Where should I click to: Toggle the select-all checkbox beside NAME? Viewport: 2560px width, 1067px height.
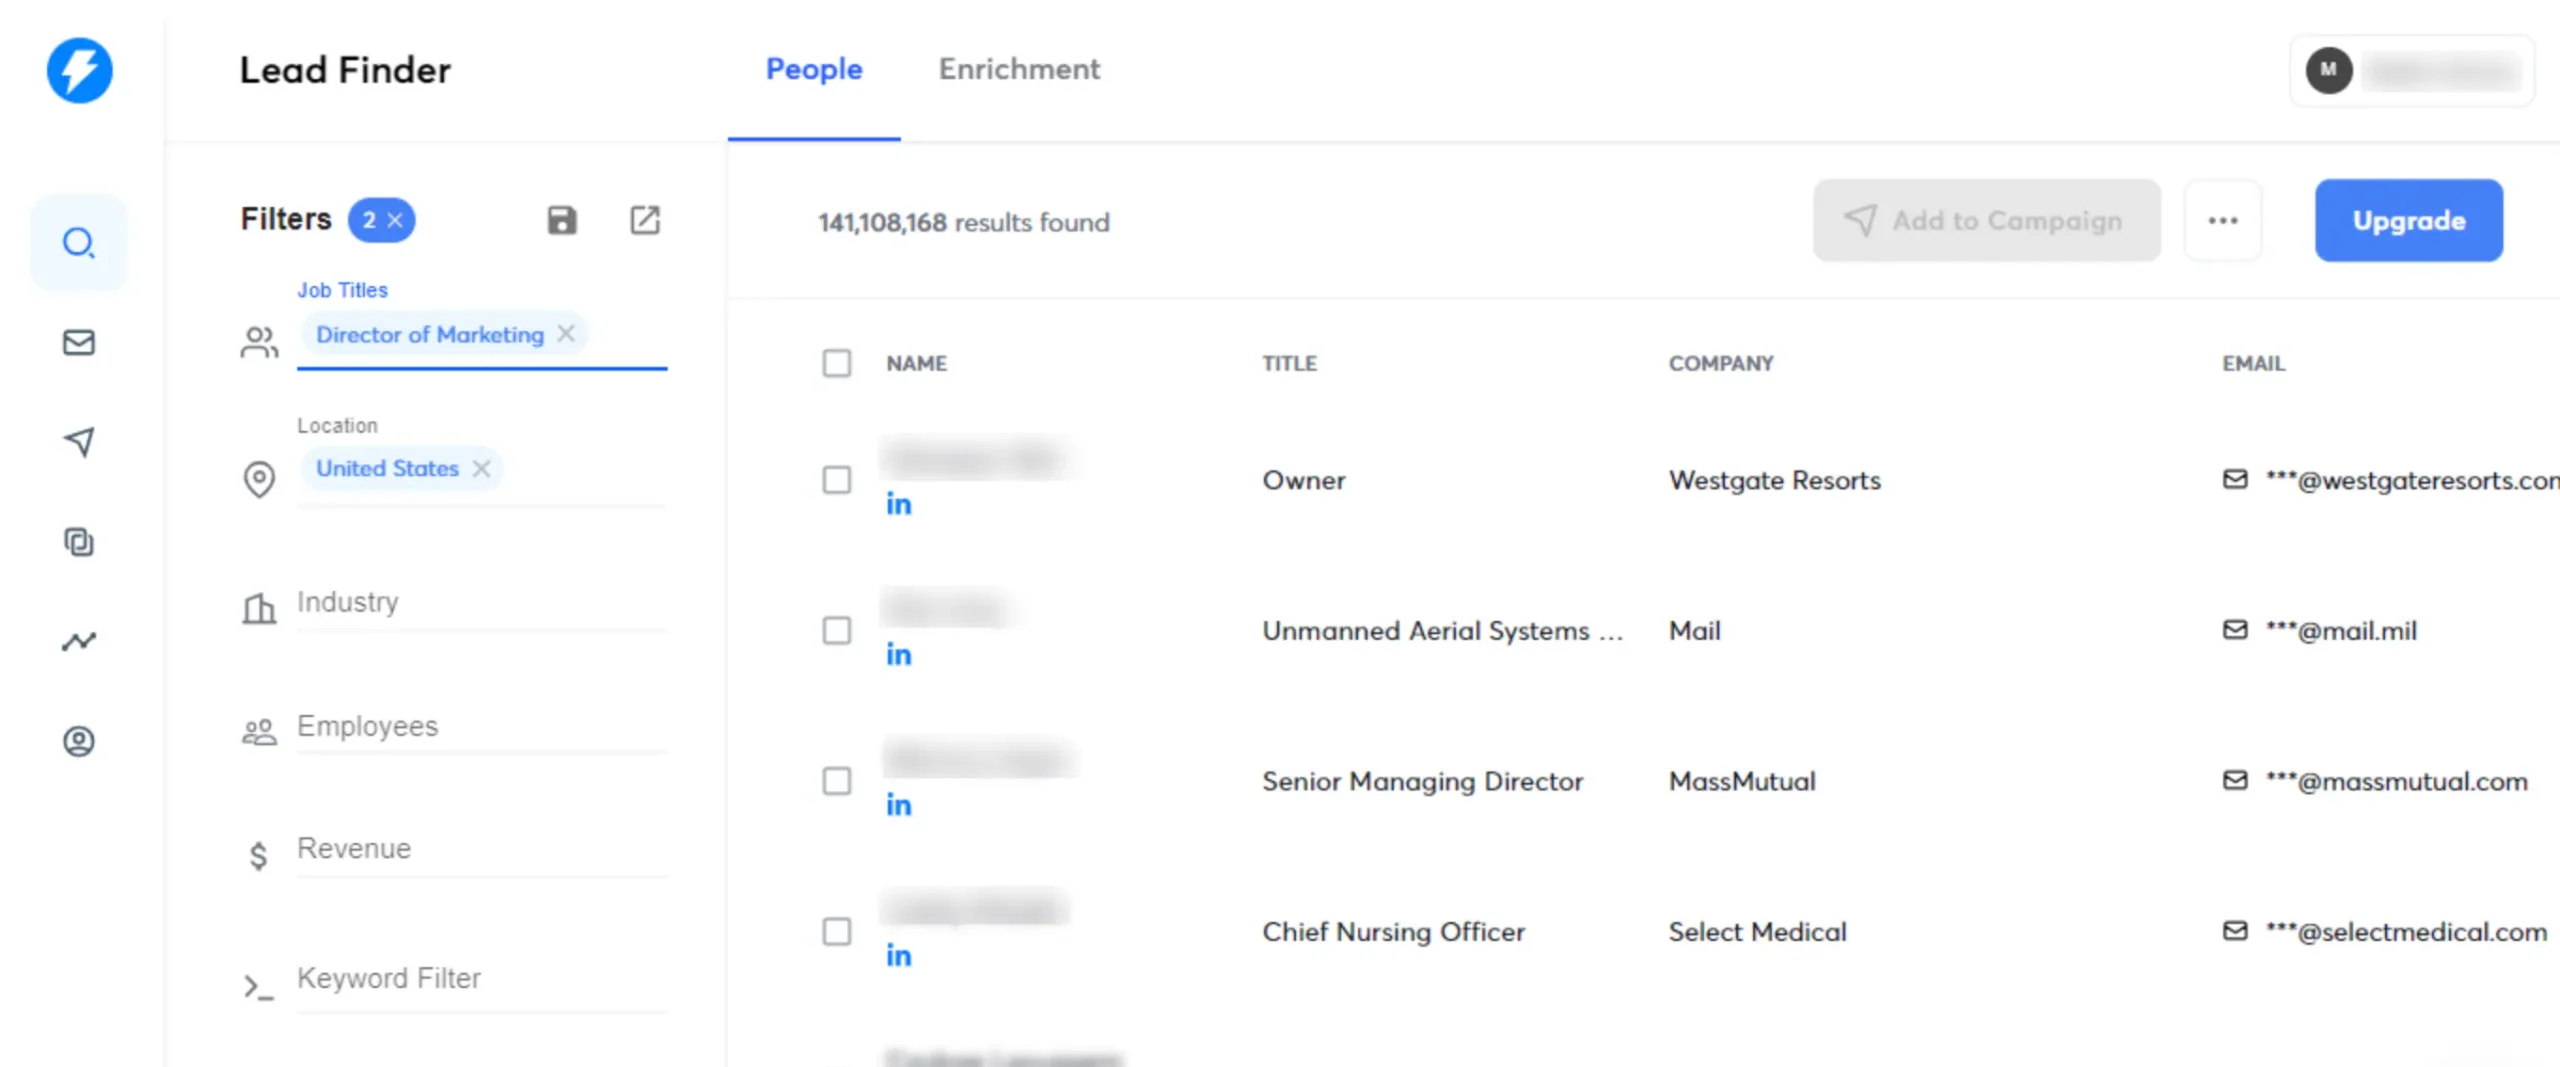pyautogui.click(x=837, y=363)
